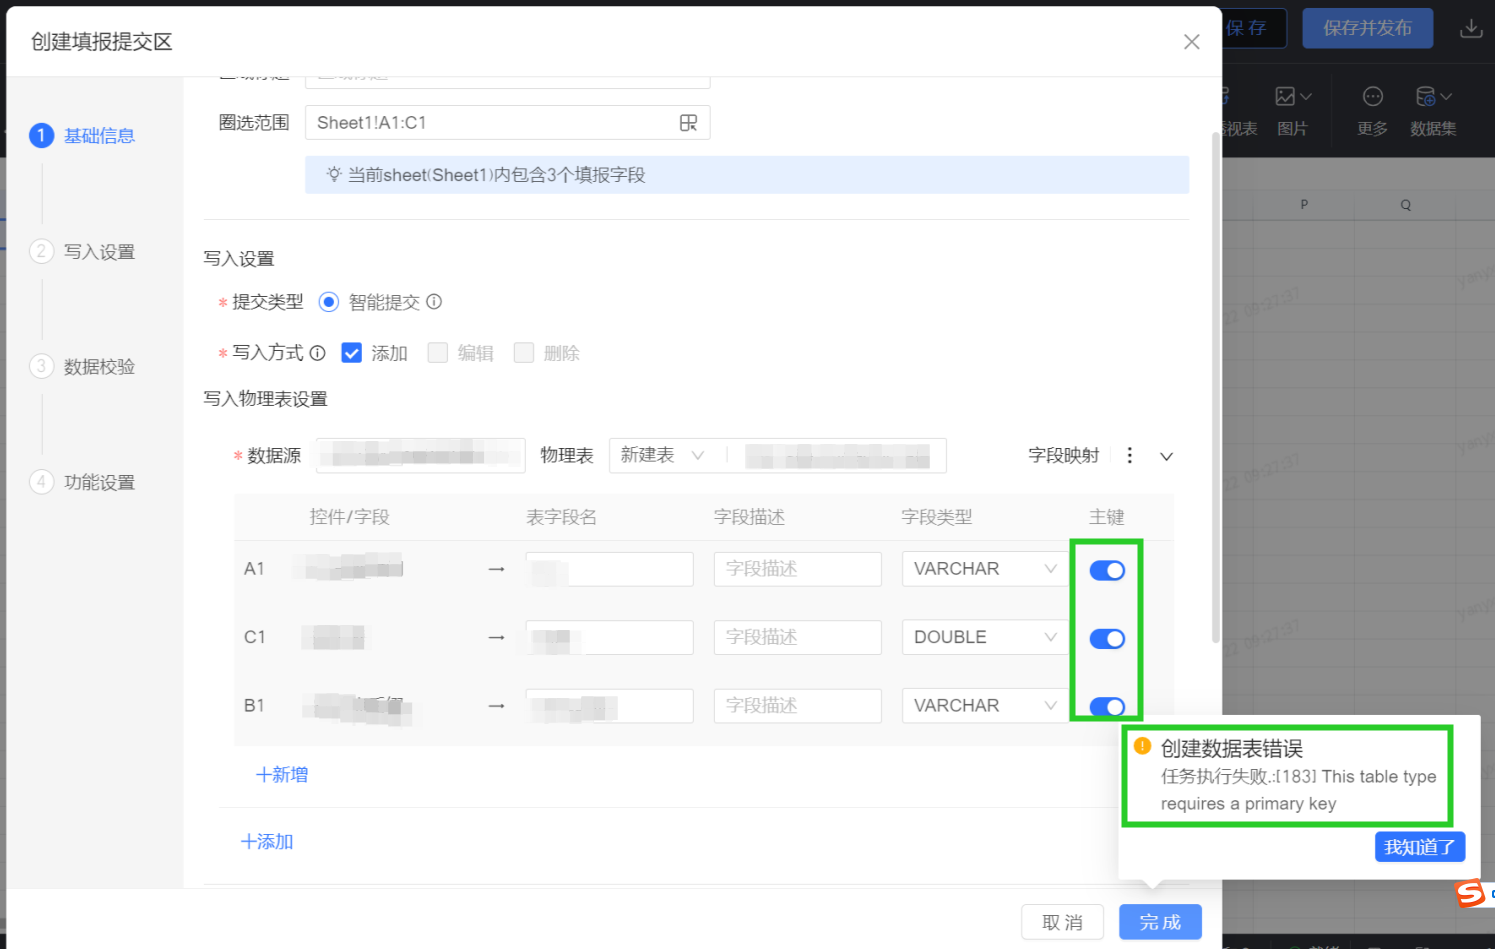This screenshot has height=949, width=1495.
Task: Open the 新建表 physical table dropdown
Action: [x=662, y=455]
